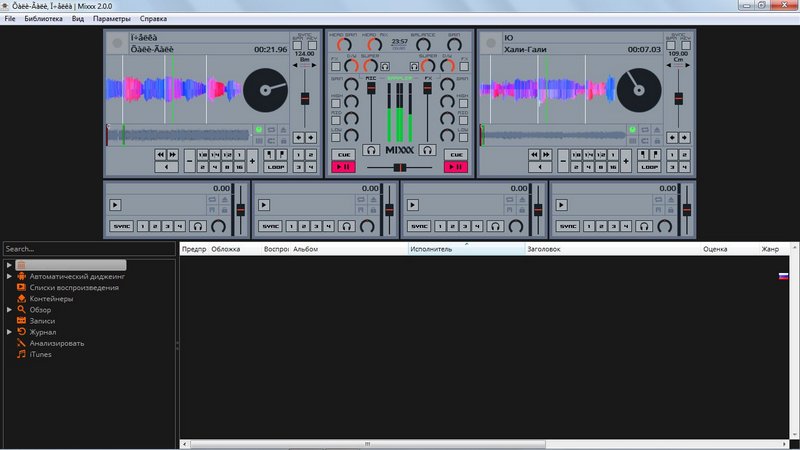Expand the first library tree node
This screenshot has width=800, height=450.
coord(9,265)
